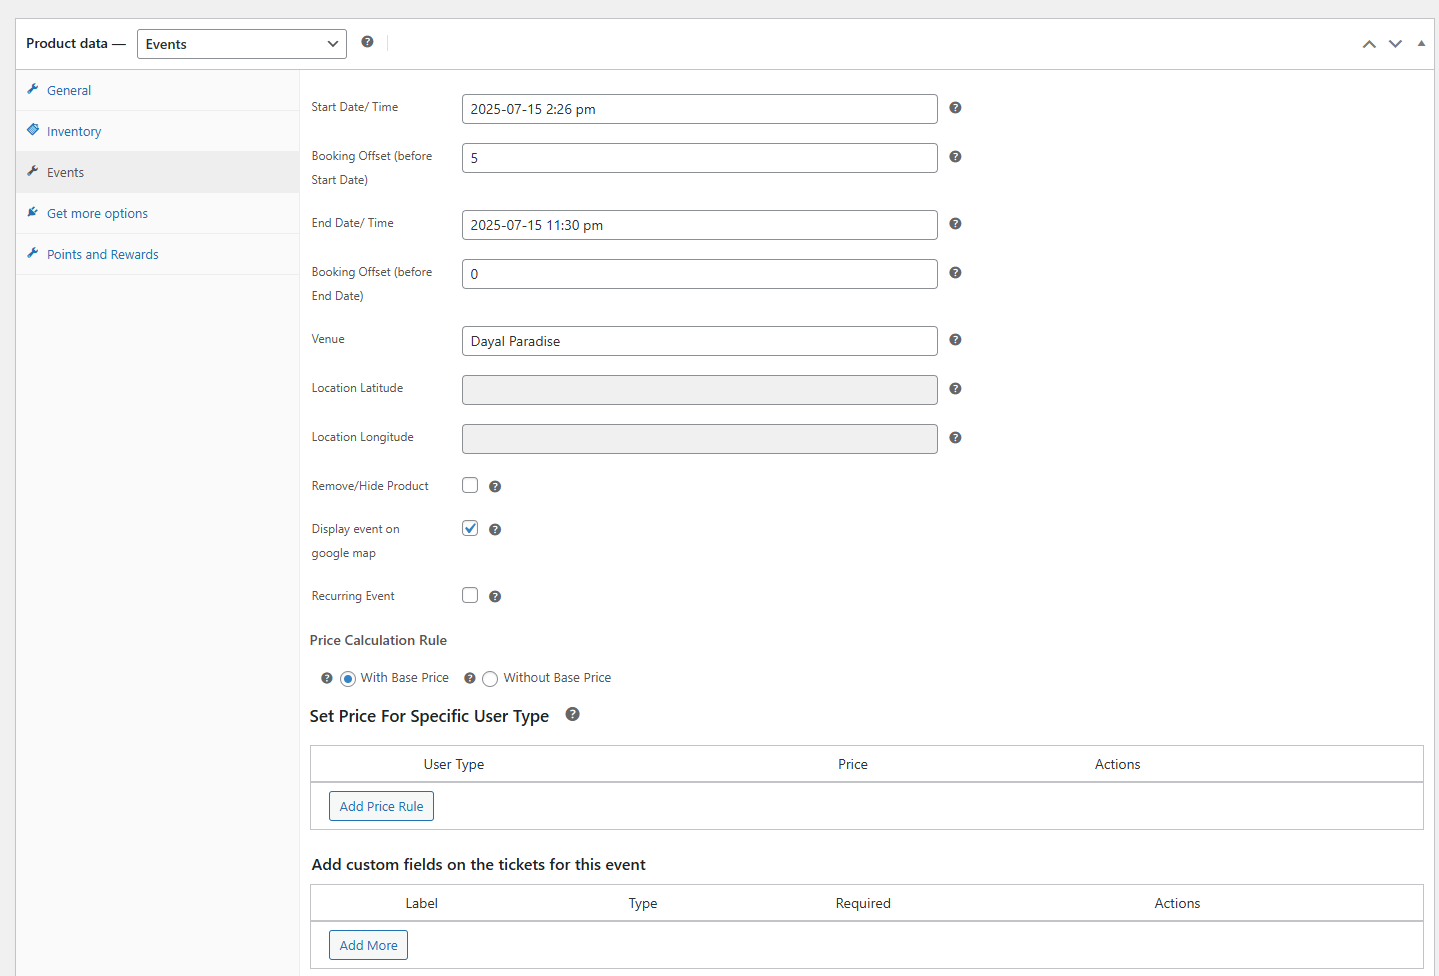Click Type column header in custom fields table
Image resolution: width=1439 pixels, height=976 pixels.
(643, 903)
